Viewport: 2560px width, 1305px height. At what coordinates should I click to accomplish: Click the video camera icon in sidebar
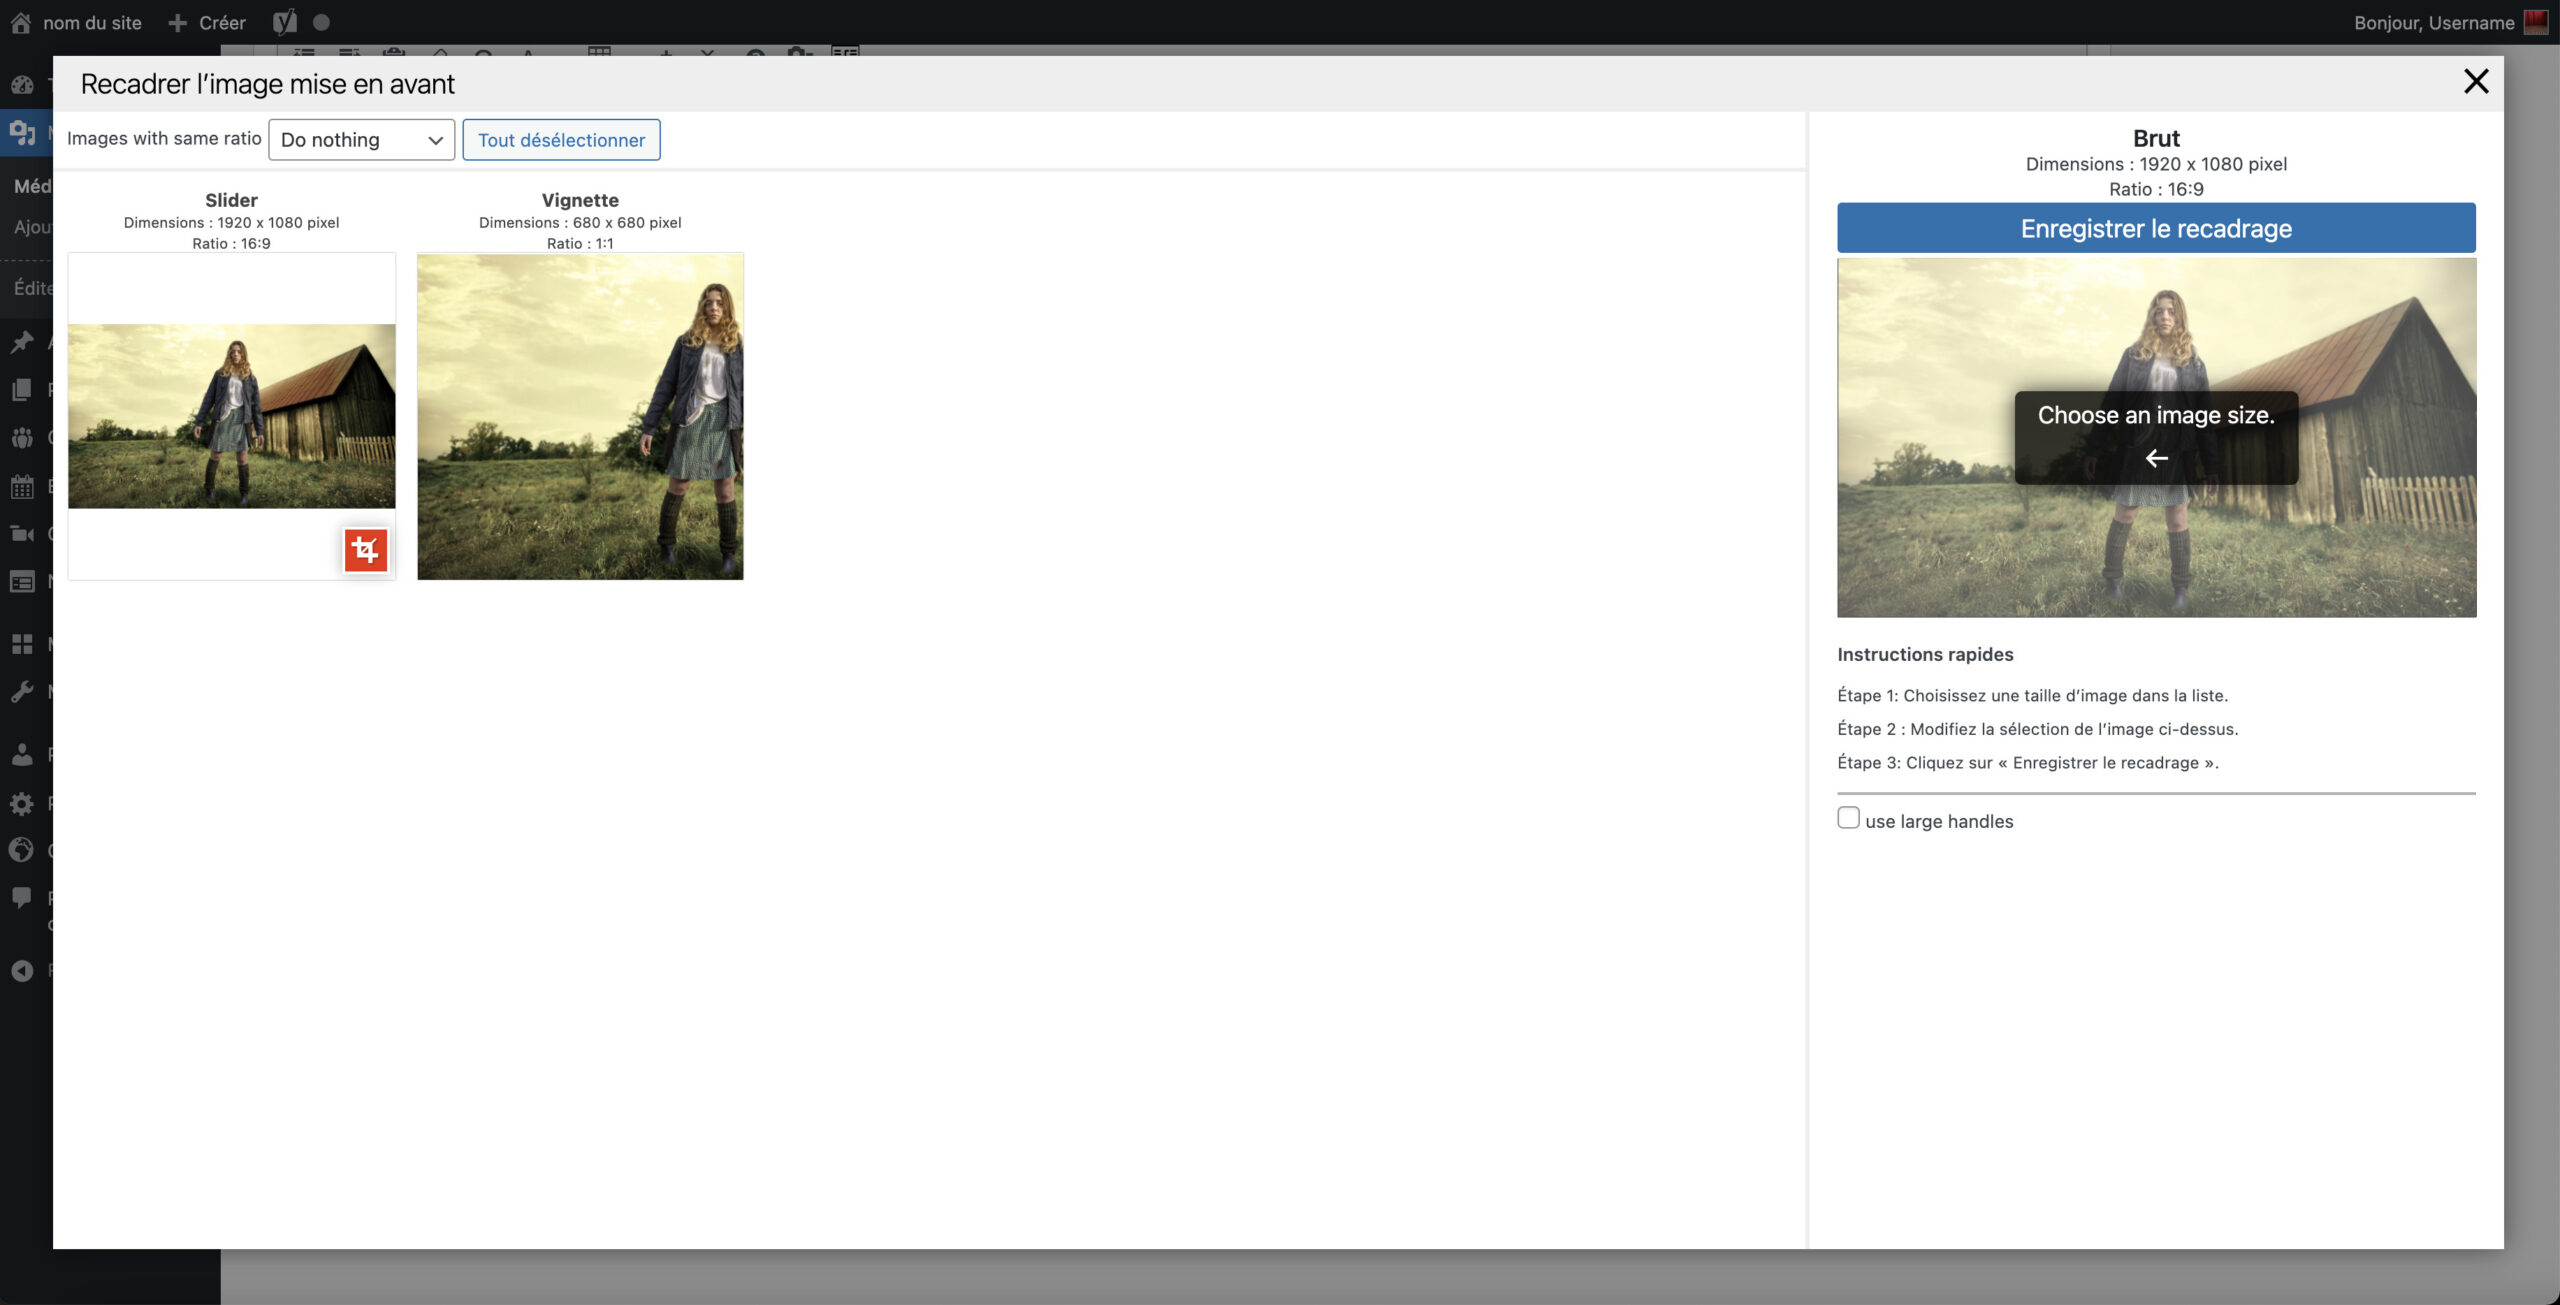[22, 534]
